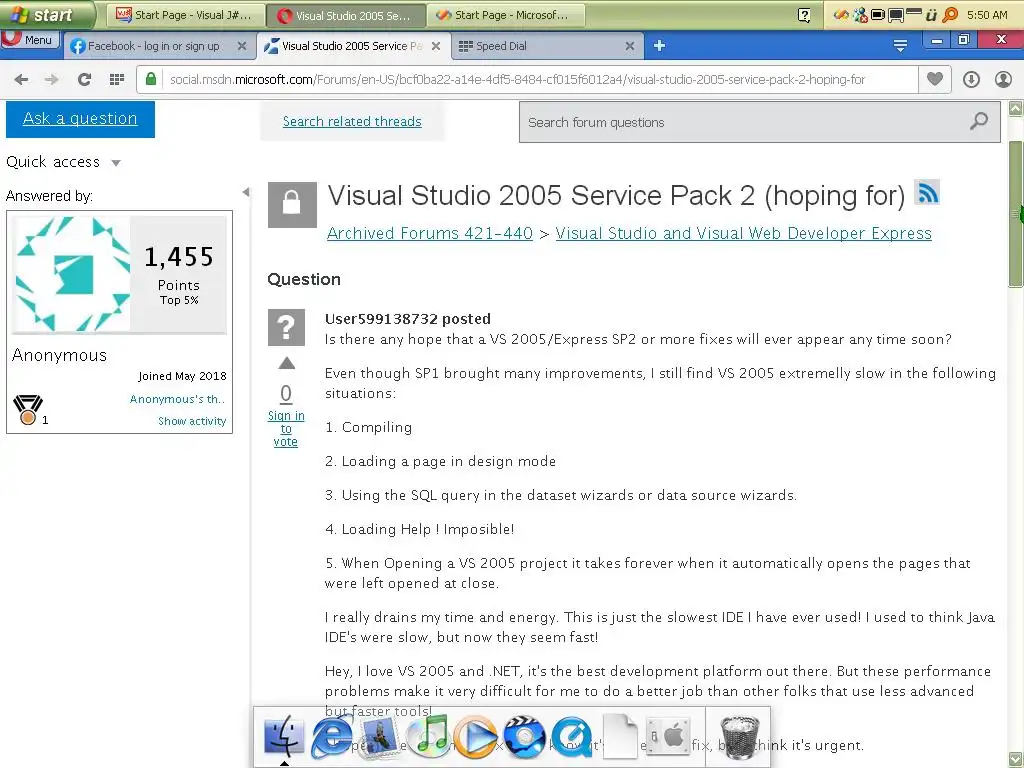The image size is (1024, 768).
Task: Open Anonymous's threads link
Action: (x=177, y=399)
